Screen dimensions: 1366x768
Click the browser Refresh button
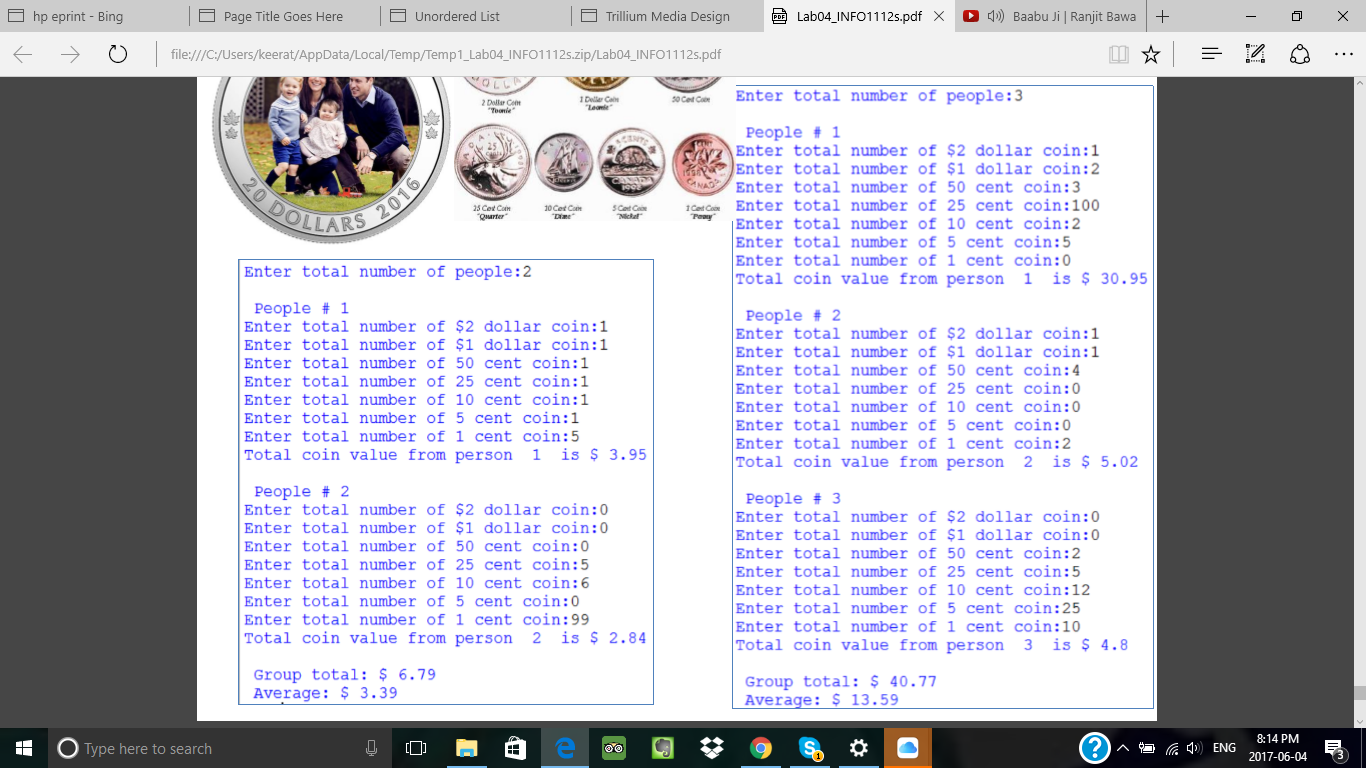117,54
